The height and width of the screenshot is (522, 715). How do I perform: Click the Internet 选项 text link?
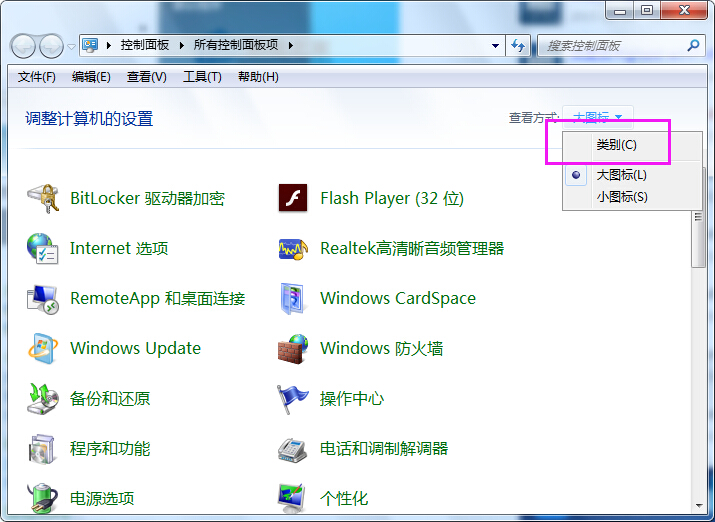point(119,248)
